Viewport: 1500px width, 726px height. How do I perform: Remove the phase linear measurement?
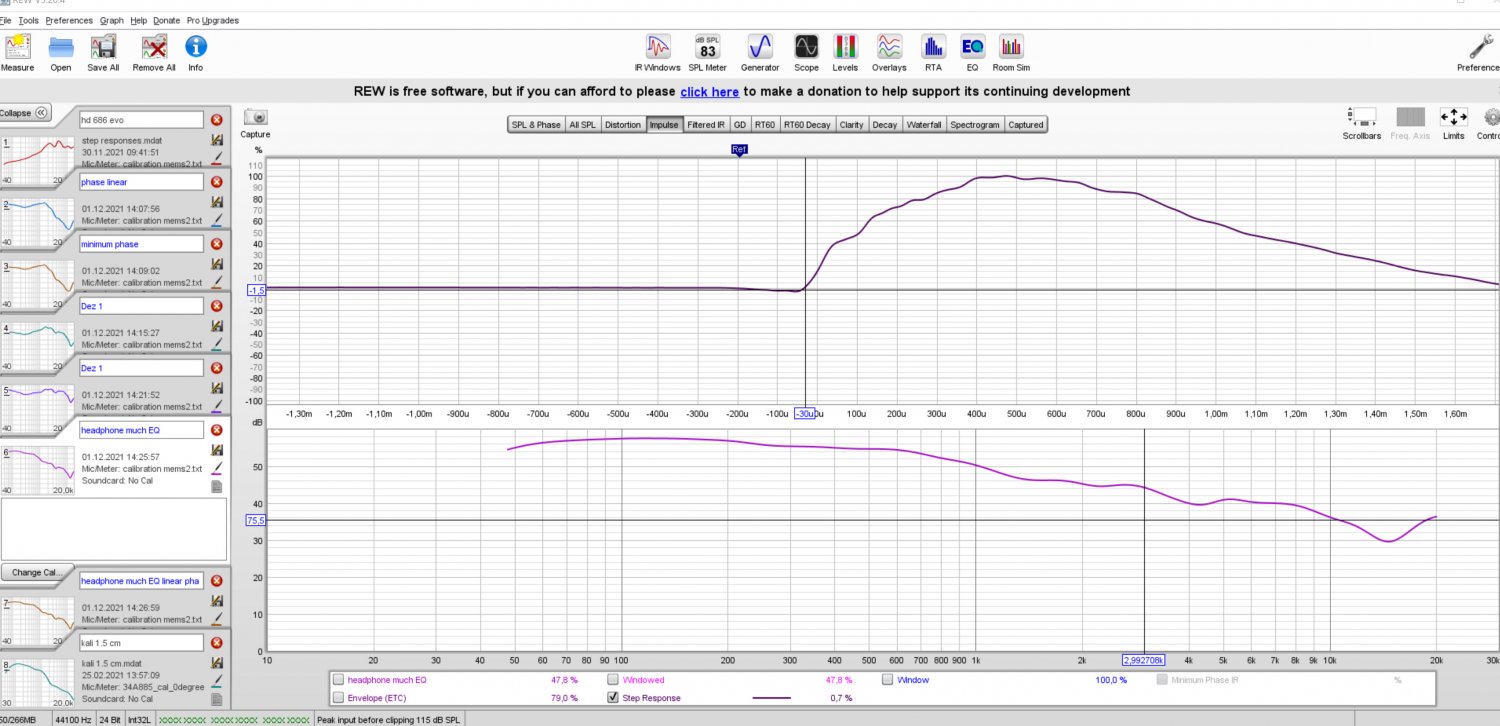(x=216, y=182)
